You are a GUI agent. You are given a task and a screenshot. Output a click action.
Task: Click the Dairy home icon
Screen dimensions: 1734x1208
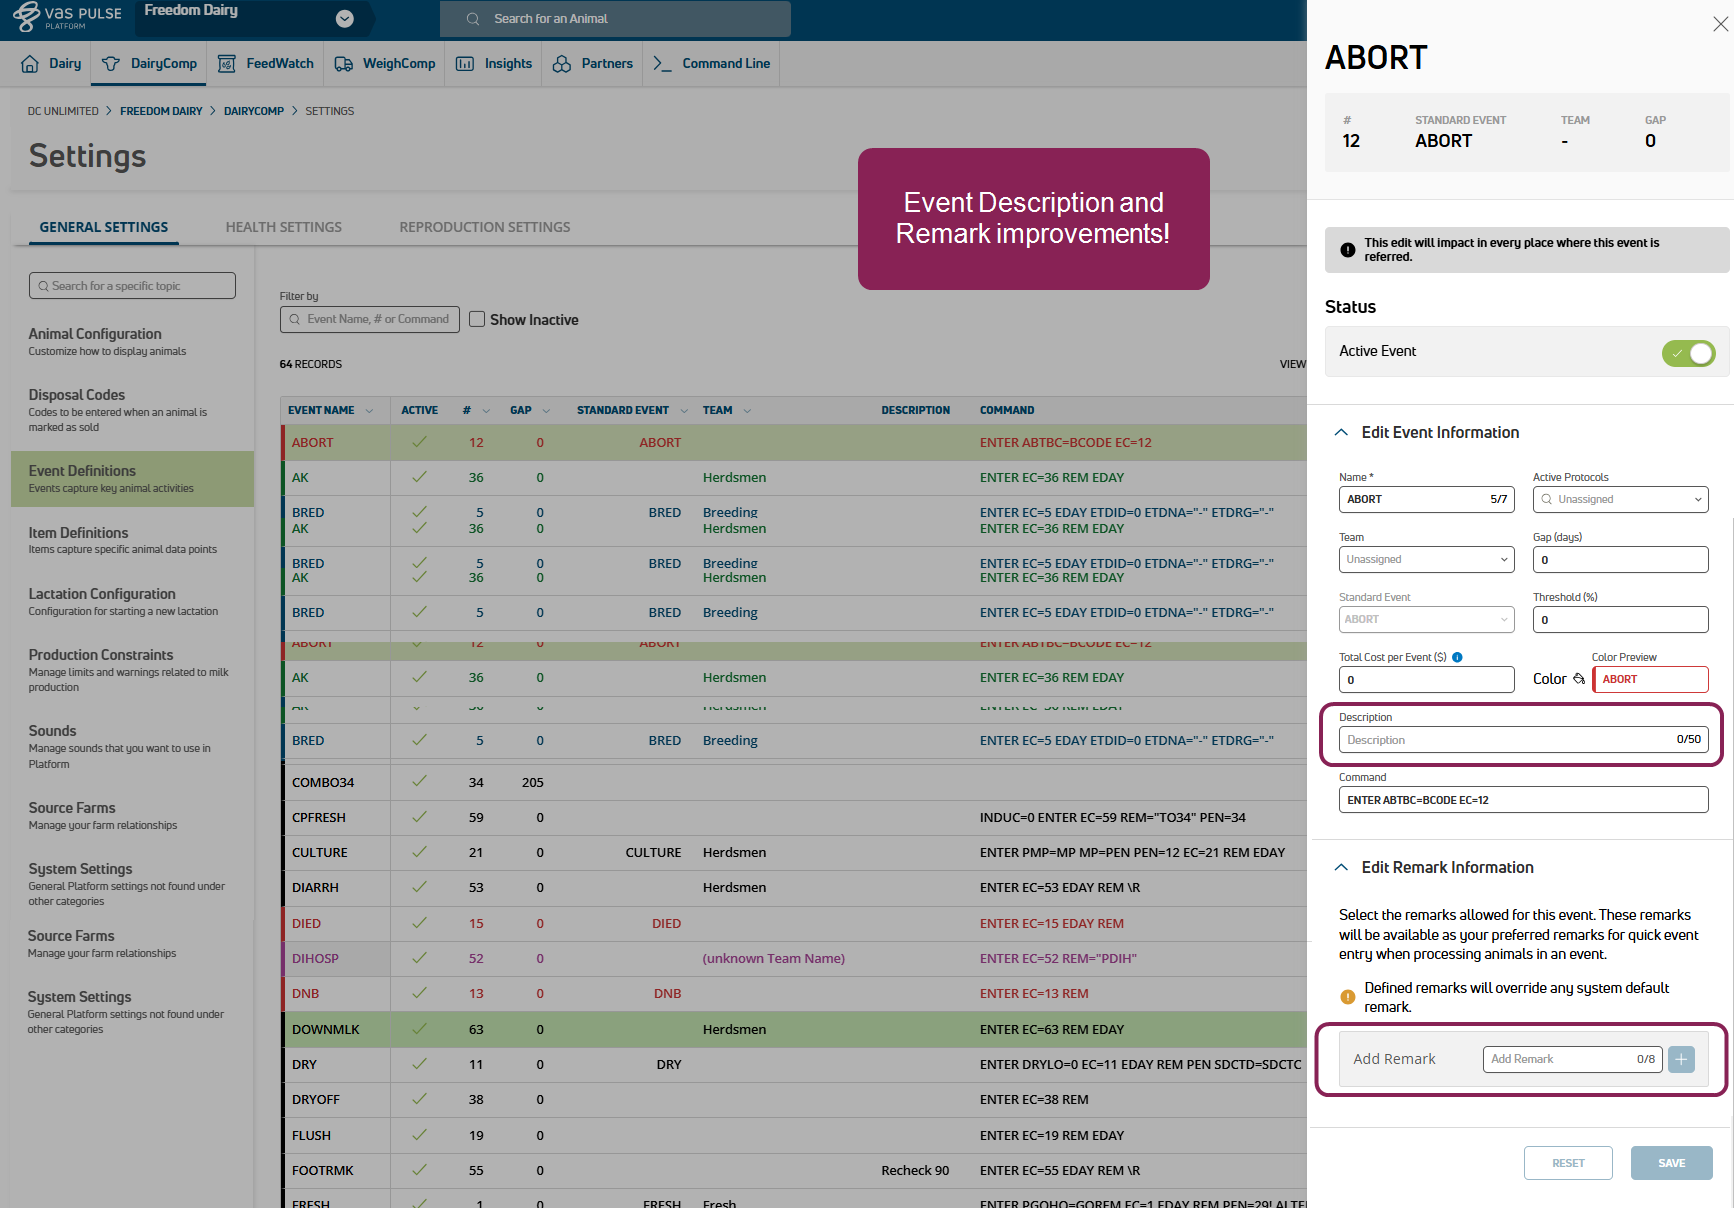point(30,64)
